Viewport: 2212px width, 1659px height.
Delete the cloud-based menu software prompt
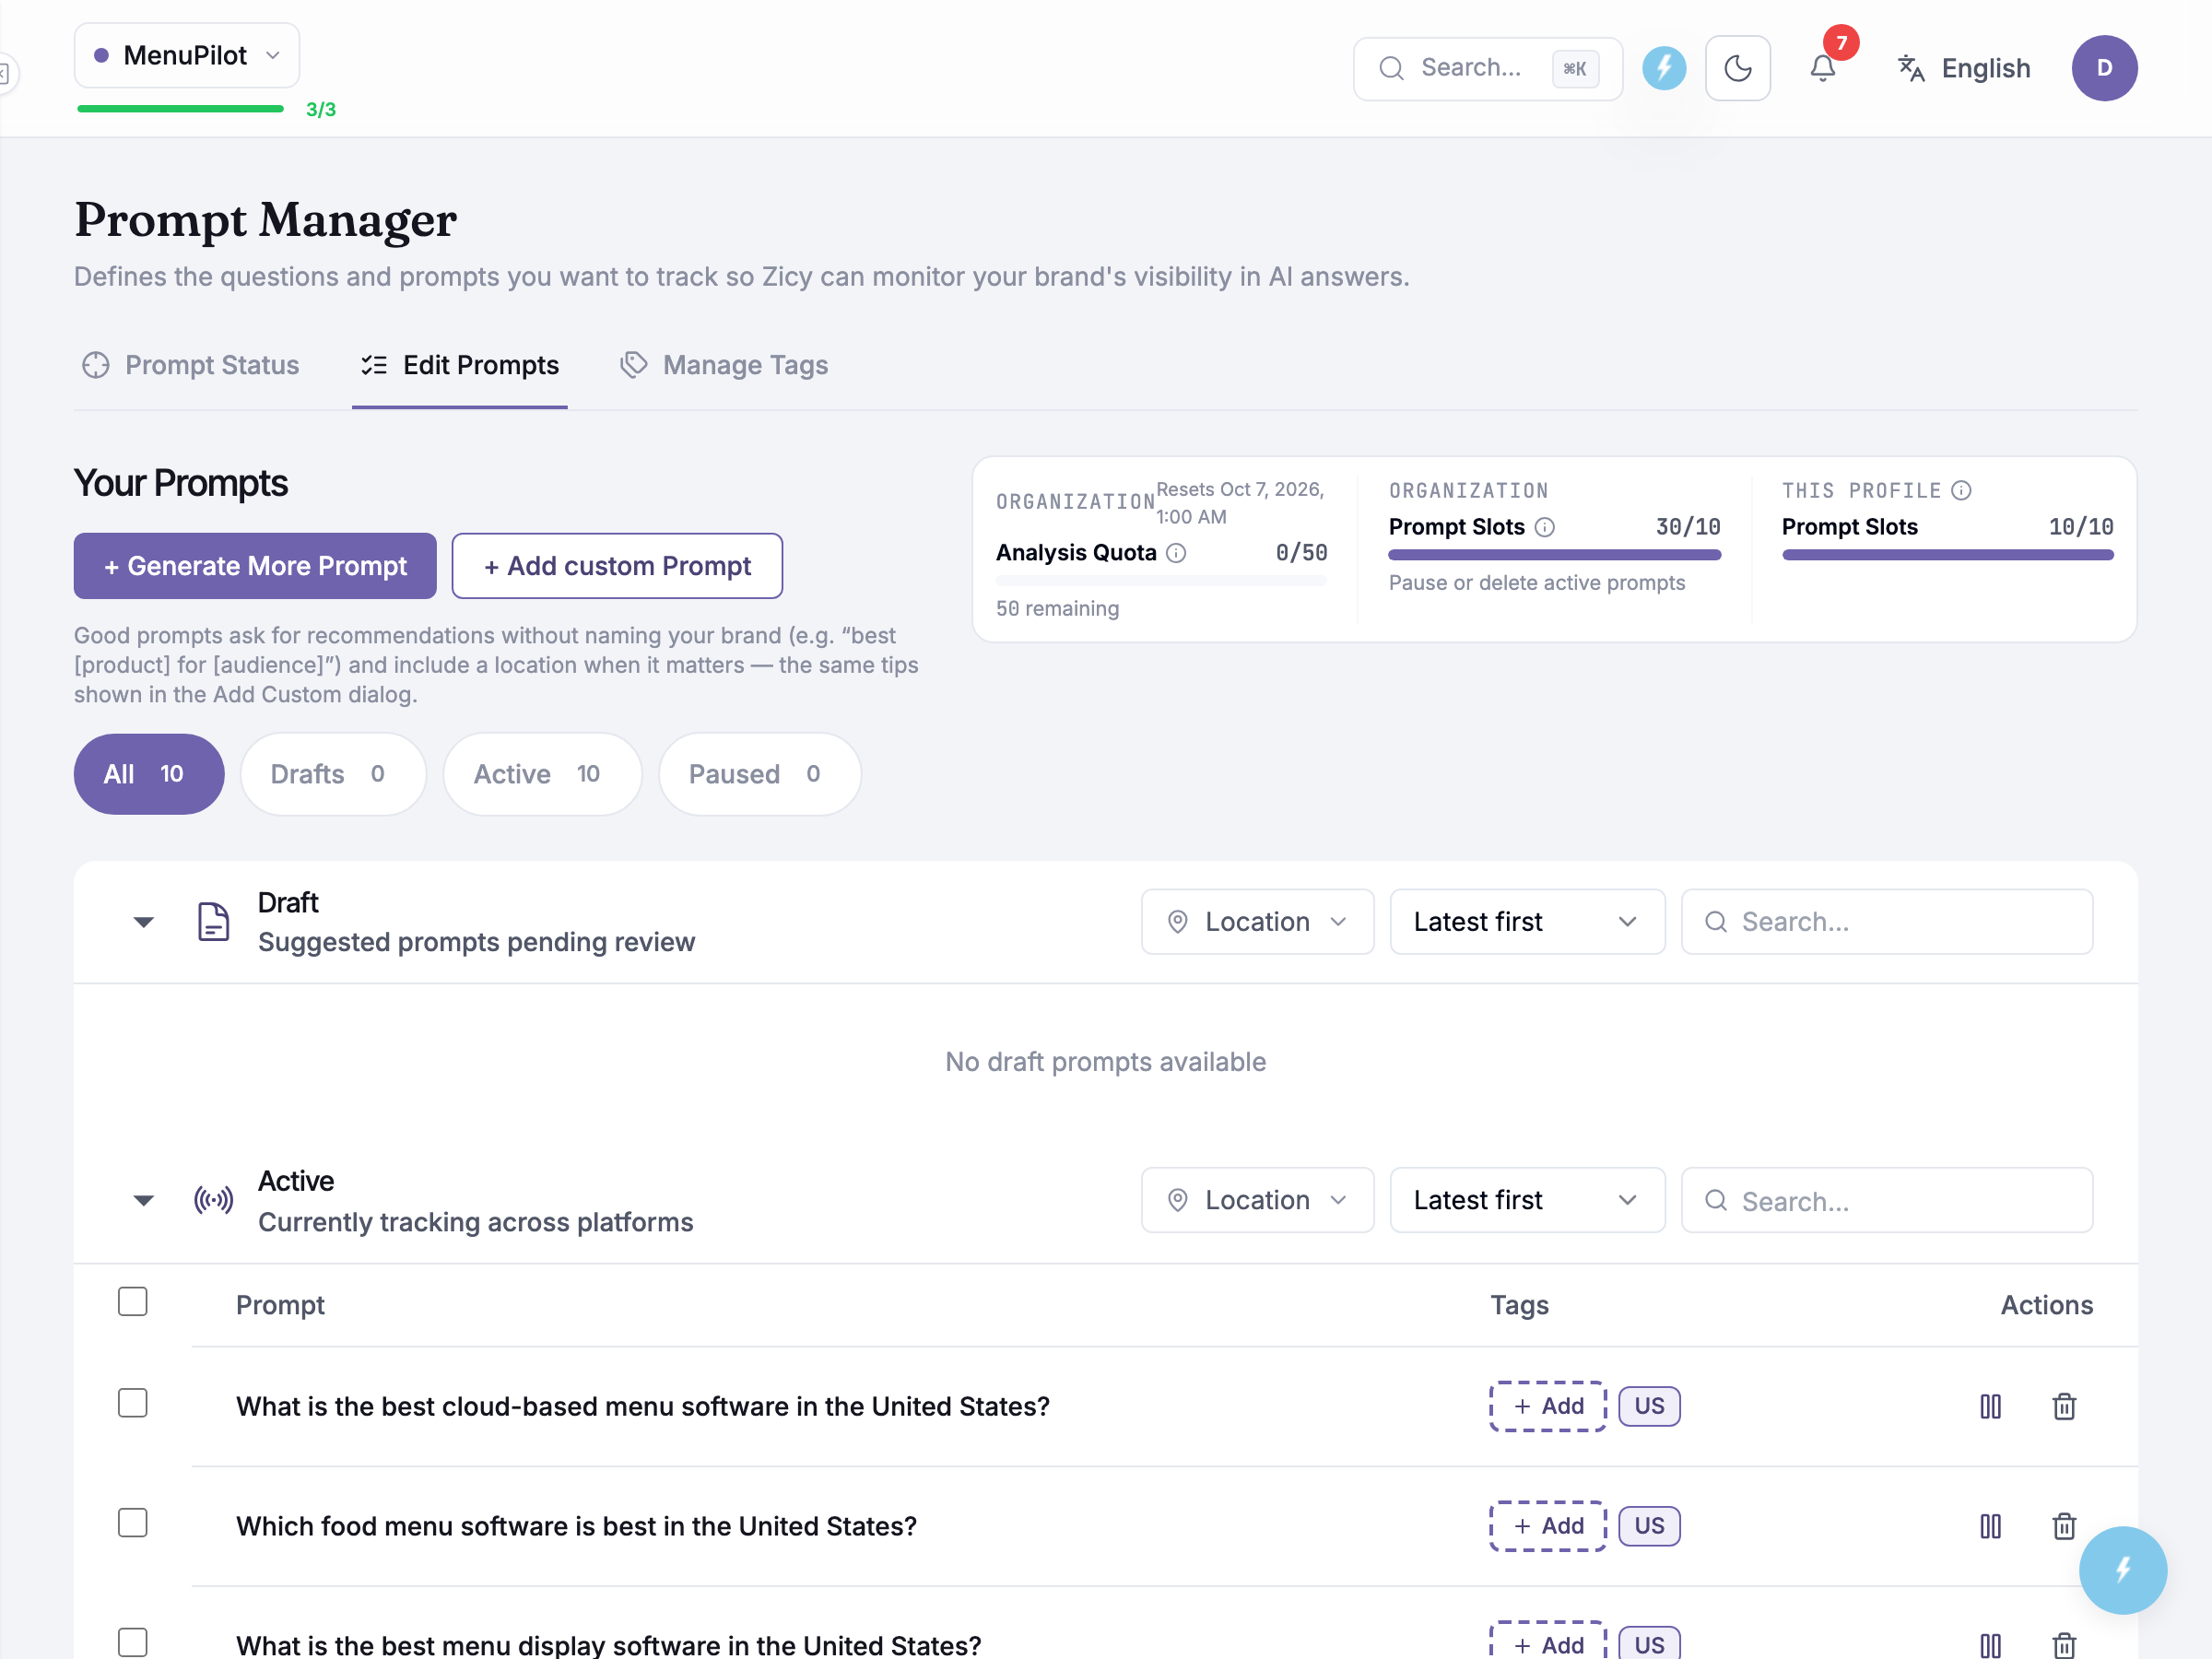pos(2064,1406)
